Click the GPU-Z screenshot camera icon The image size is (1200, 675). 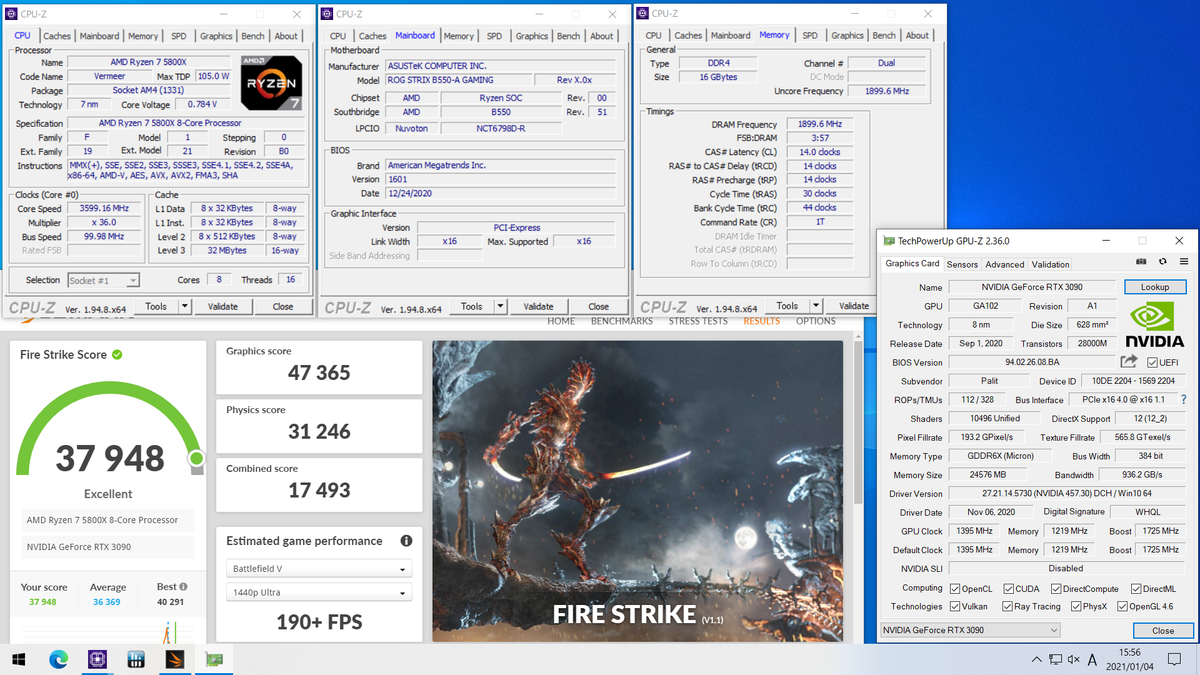(1141, 262)
